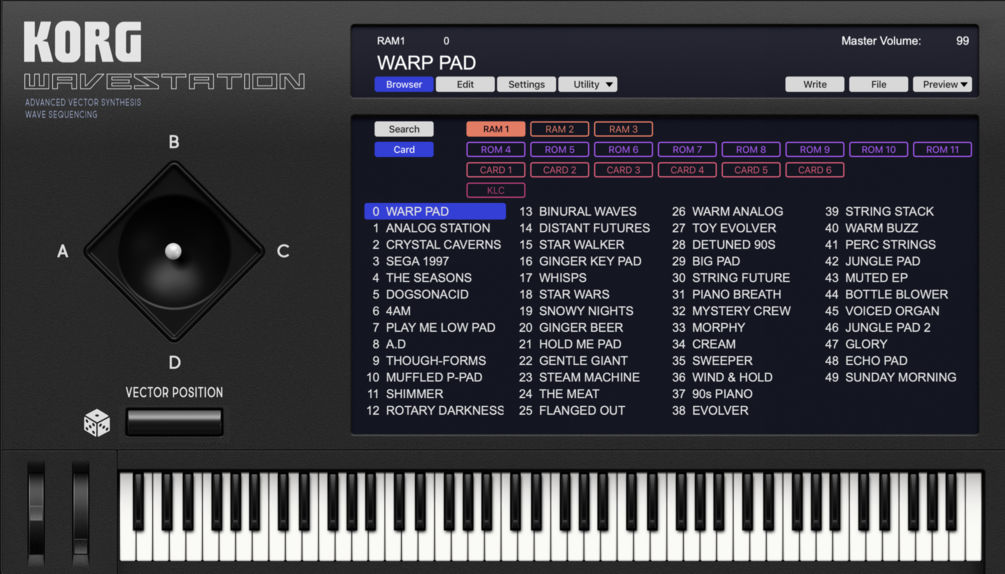1005x574 pixels.
Task: Select the CARD 1 bank
Action: tap(496, 170)
